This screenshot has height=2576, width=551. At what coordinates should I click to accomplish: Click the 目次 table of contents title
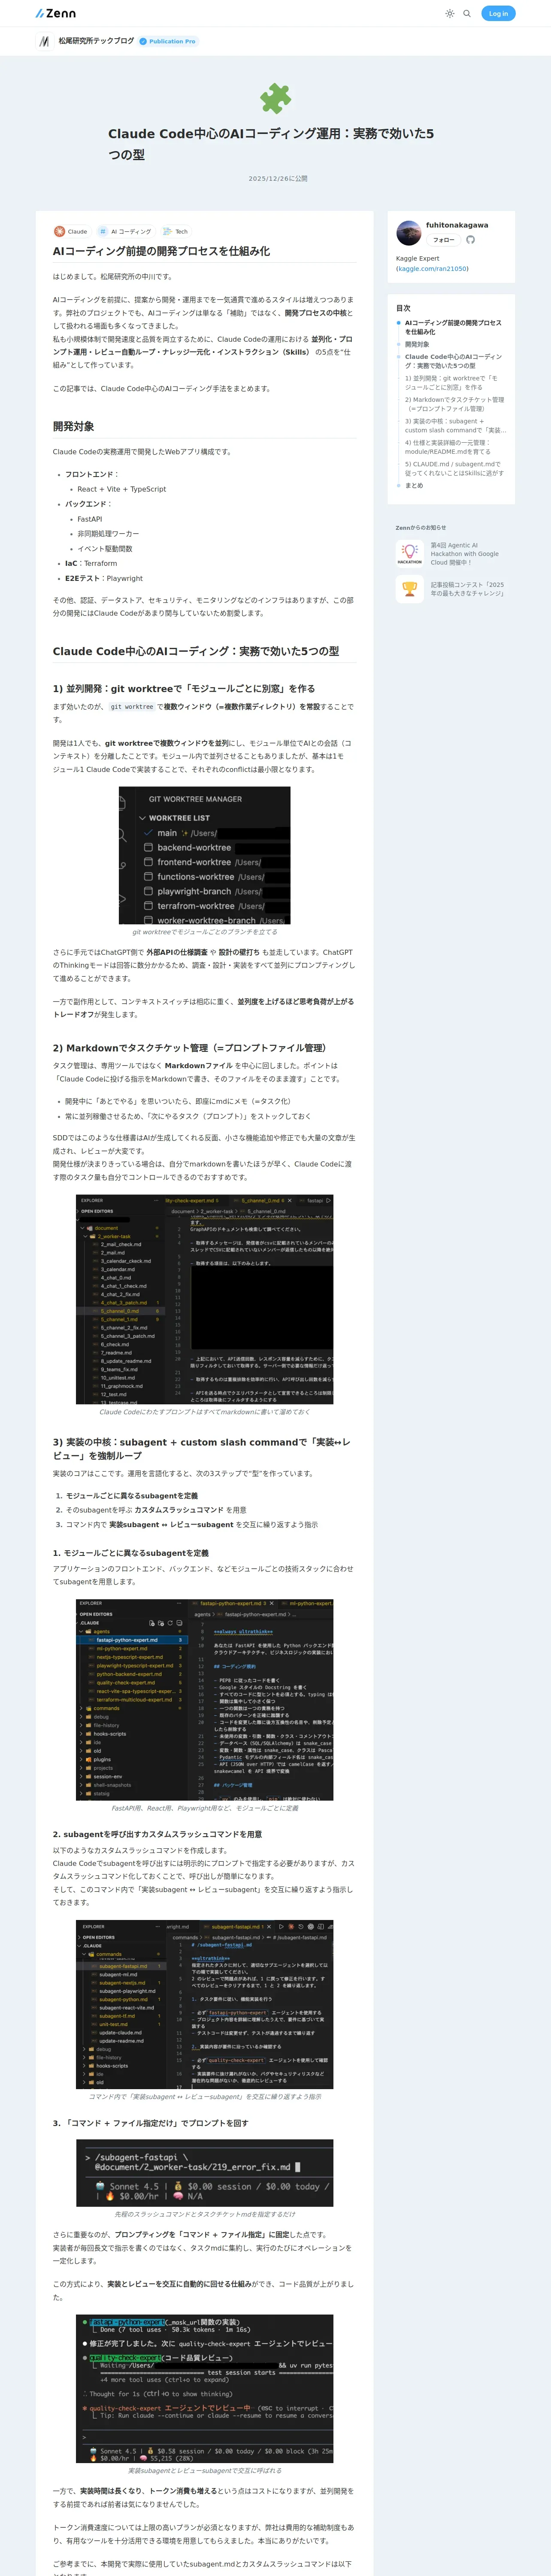point(403,308)
